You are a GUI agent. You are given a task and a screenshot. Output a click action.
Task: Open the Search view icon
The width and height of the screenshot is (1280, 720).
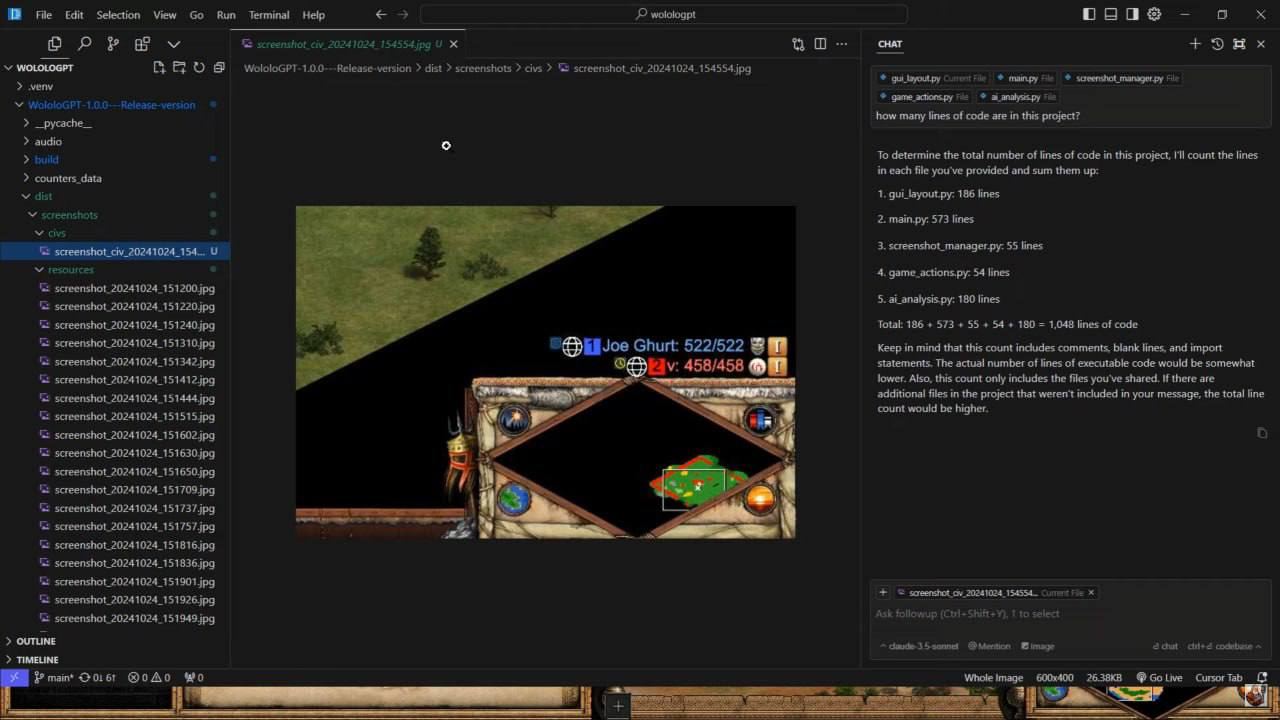tap(84, 44)
